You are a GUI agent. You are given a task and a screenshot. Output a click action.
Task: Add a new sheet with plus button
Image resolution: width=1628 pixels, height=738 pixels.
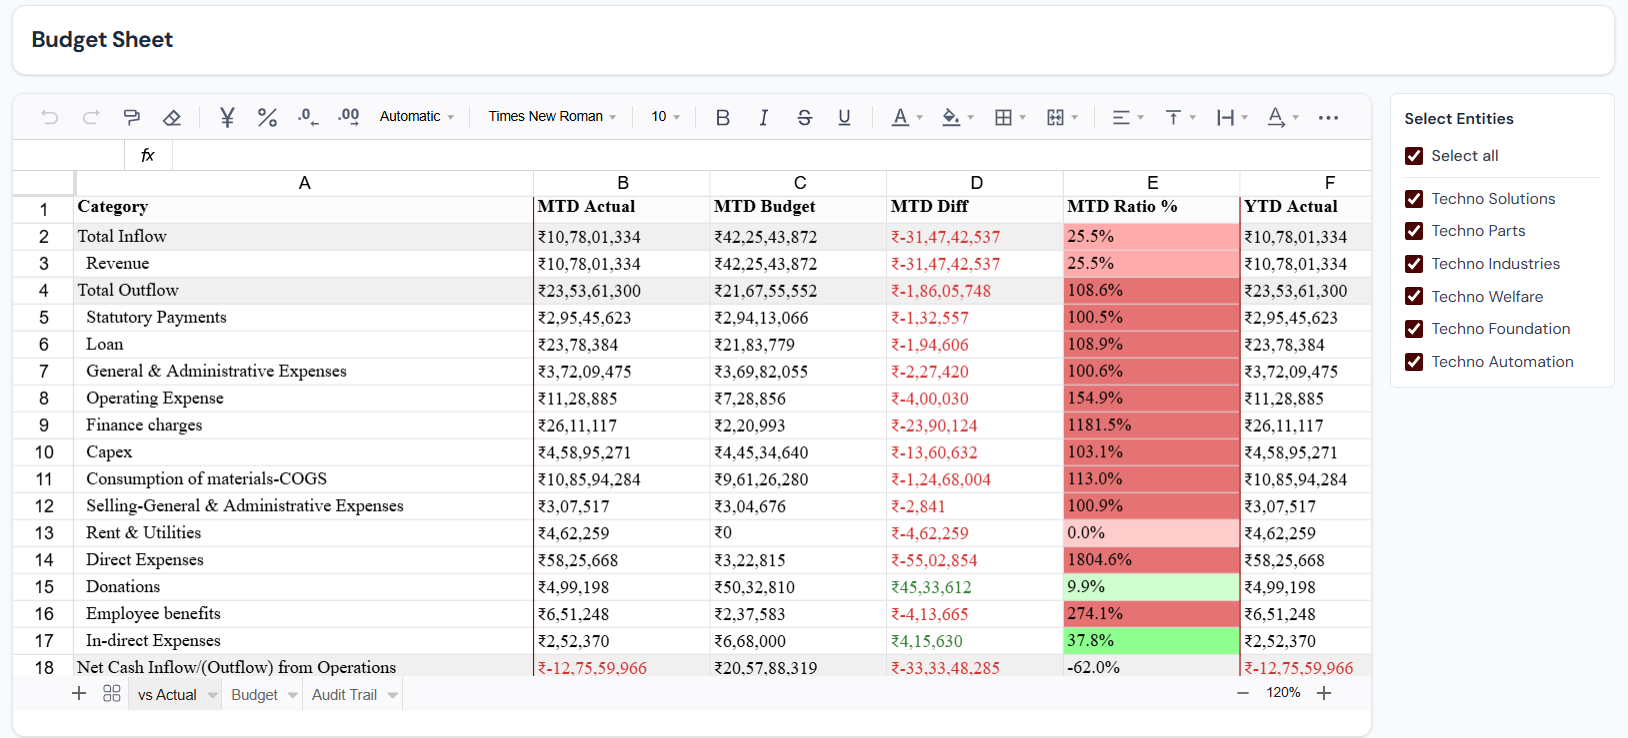[79, 694]
